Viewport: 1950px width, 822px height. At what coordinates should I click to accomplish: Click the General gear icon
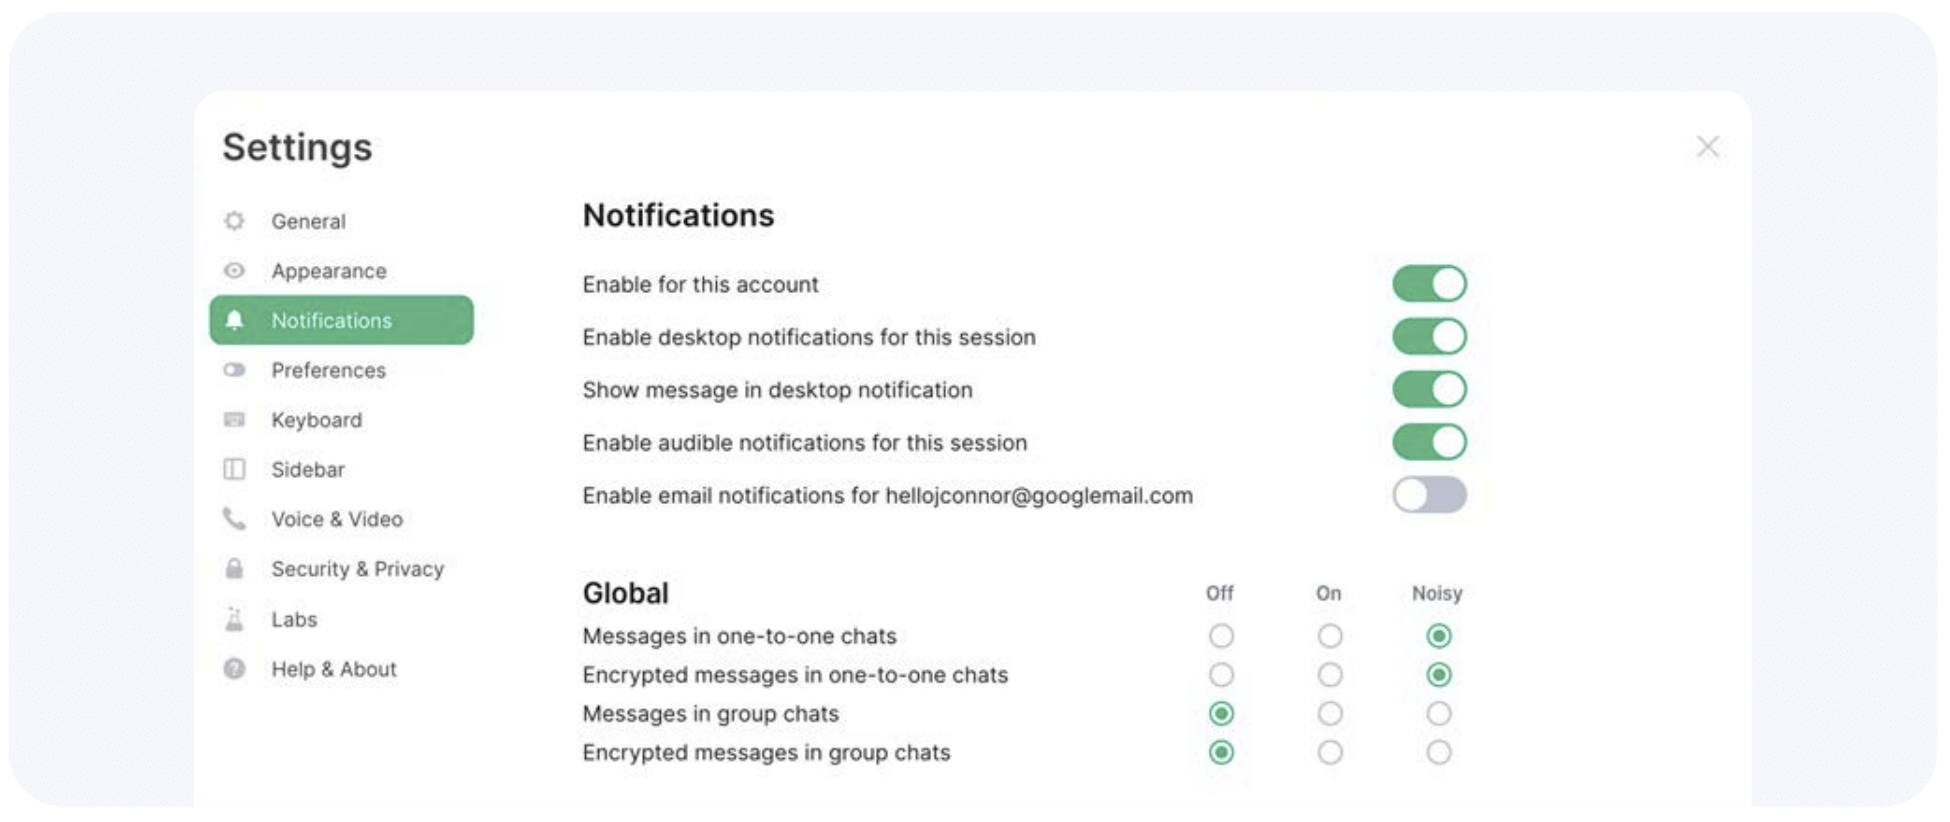pos(234,221)
